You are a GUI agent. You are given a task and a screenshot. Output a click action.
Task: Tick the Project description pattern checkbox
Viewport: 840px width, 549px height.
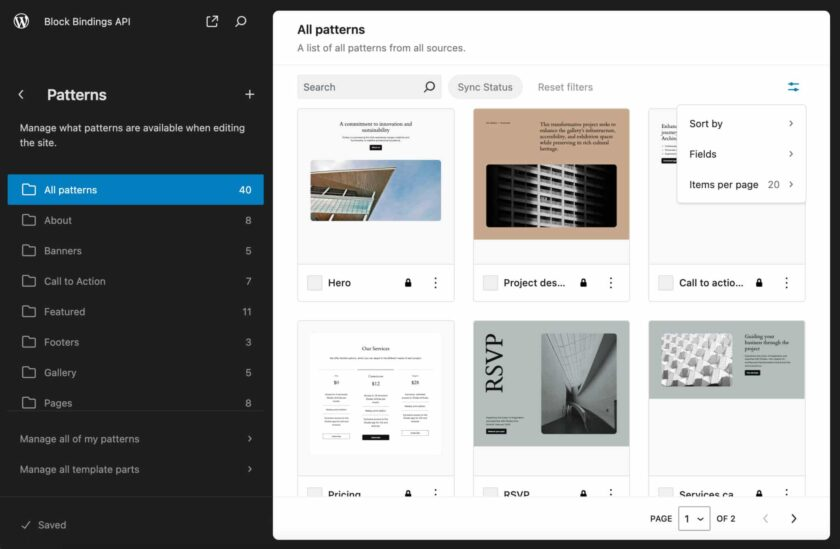490,283
